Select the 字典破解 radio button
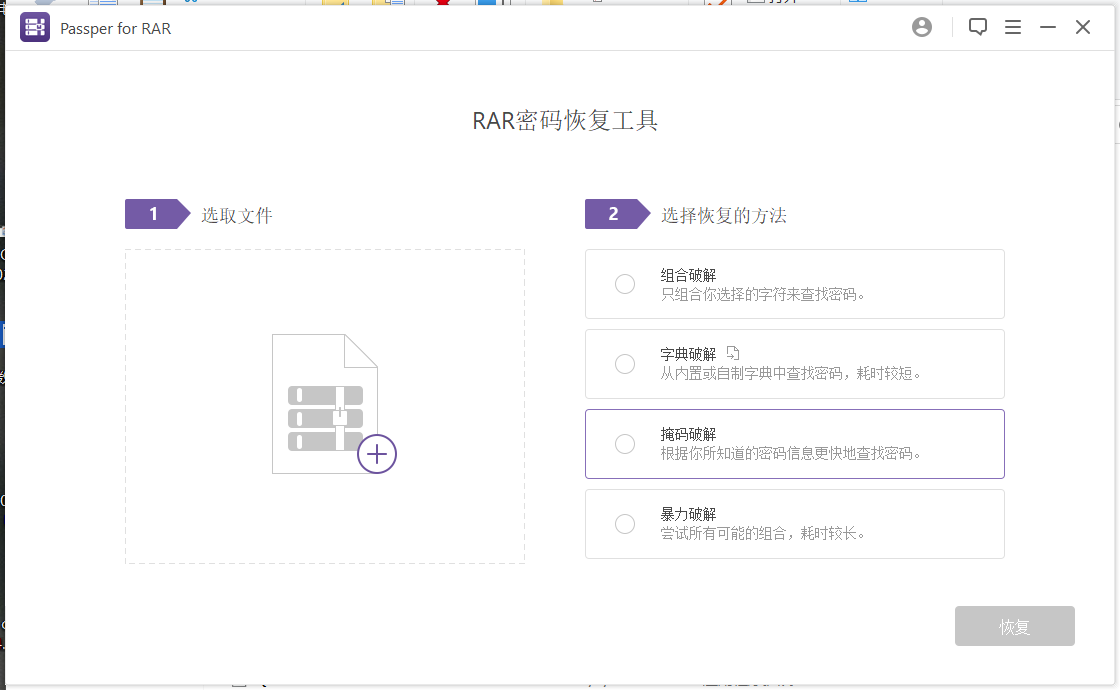Screen dimensions: 1120x690 coord(625,364)
